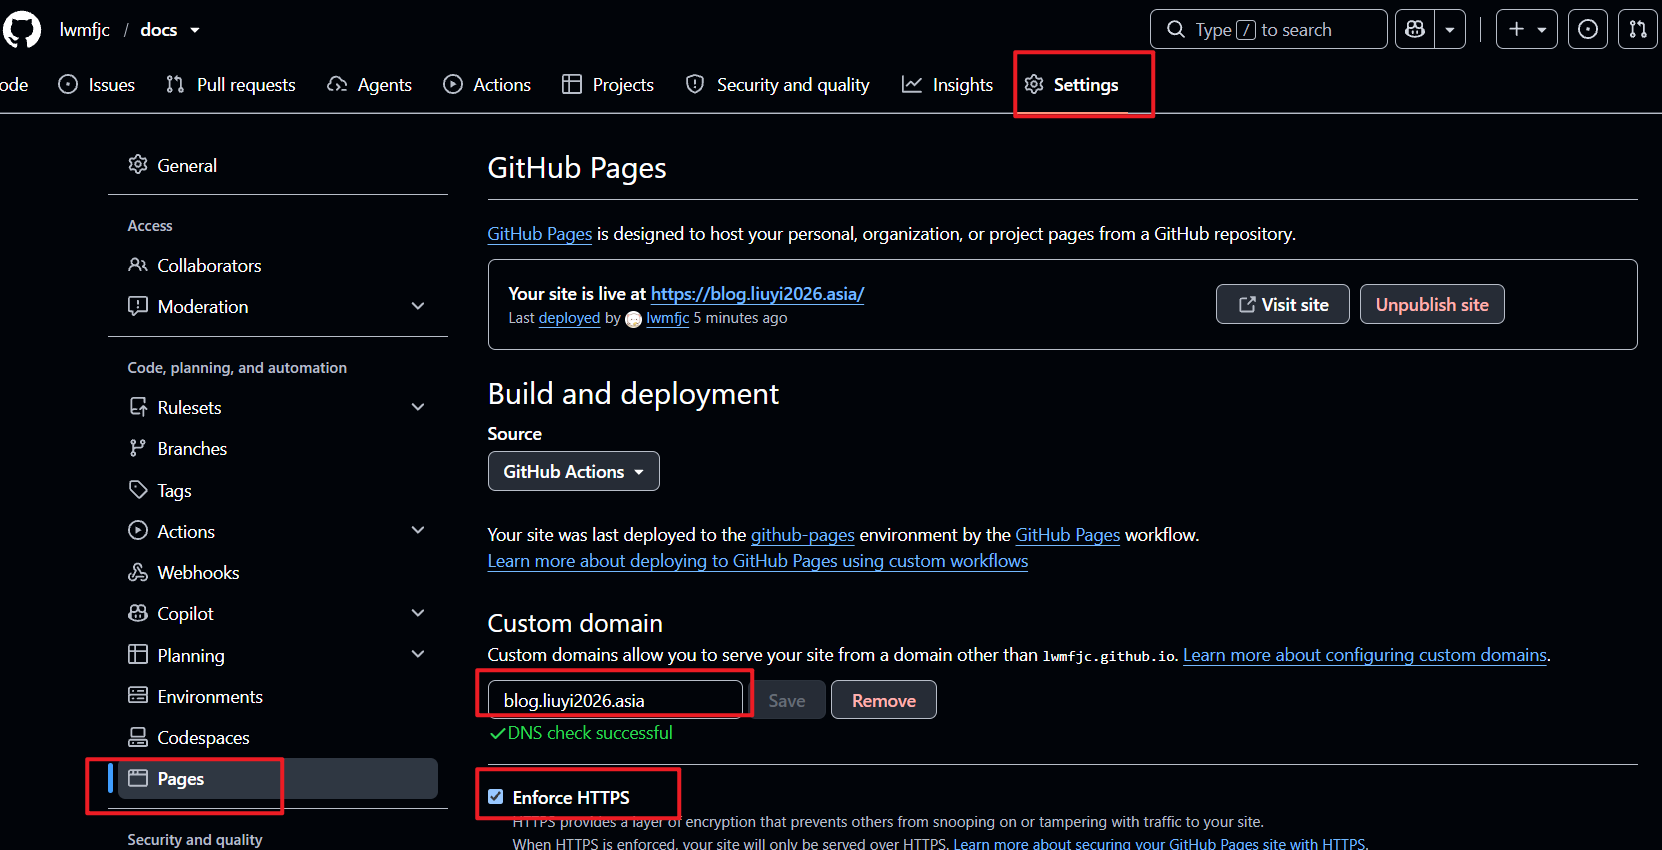The width and height of the screenshot is (1662, 850).
Task: Toggle the Enforce HTTPS checkbox
Action: pos(496,797)
